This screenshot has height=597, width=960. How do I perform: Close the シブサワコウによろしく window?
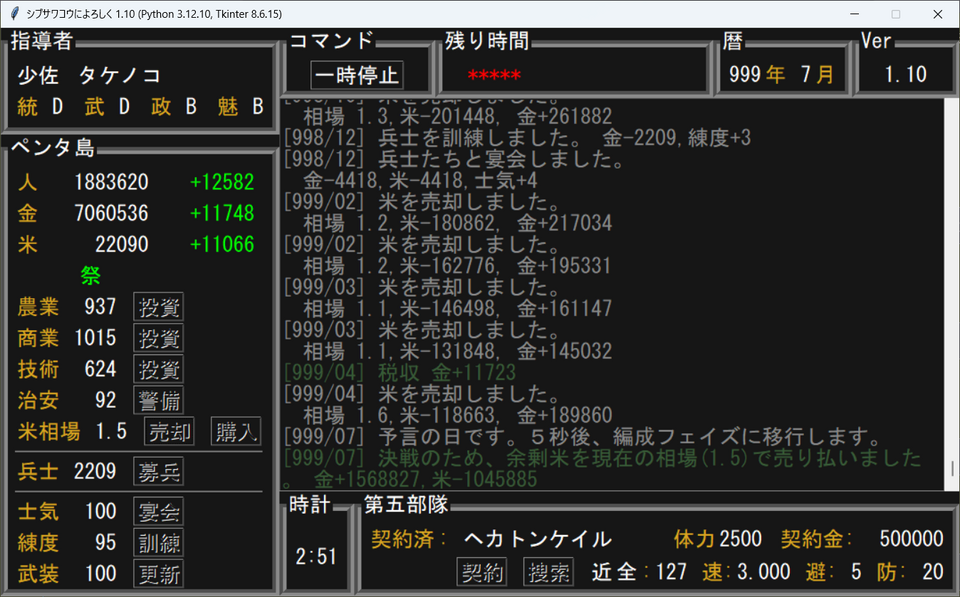coord(936,14)
